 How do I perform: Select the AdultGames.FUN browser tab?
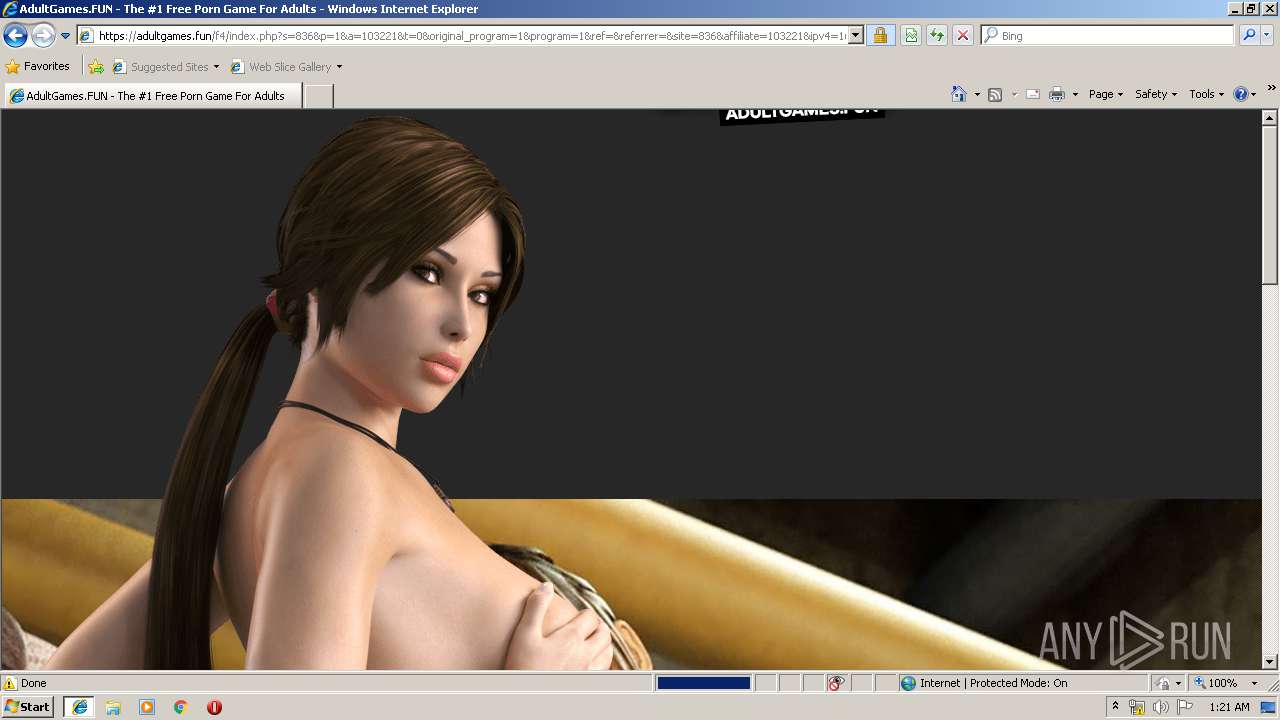coord(153,96)
